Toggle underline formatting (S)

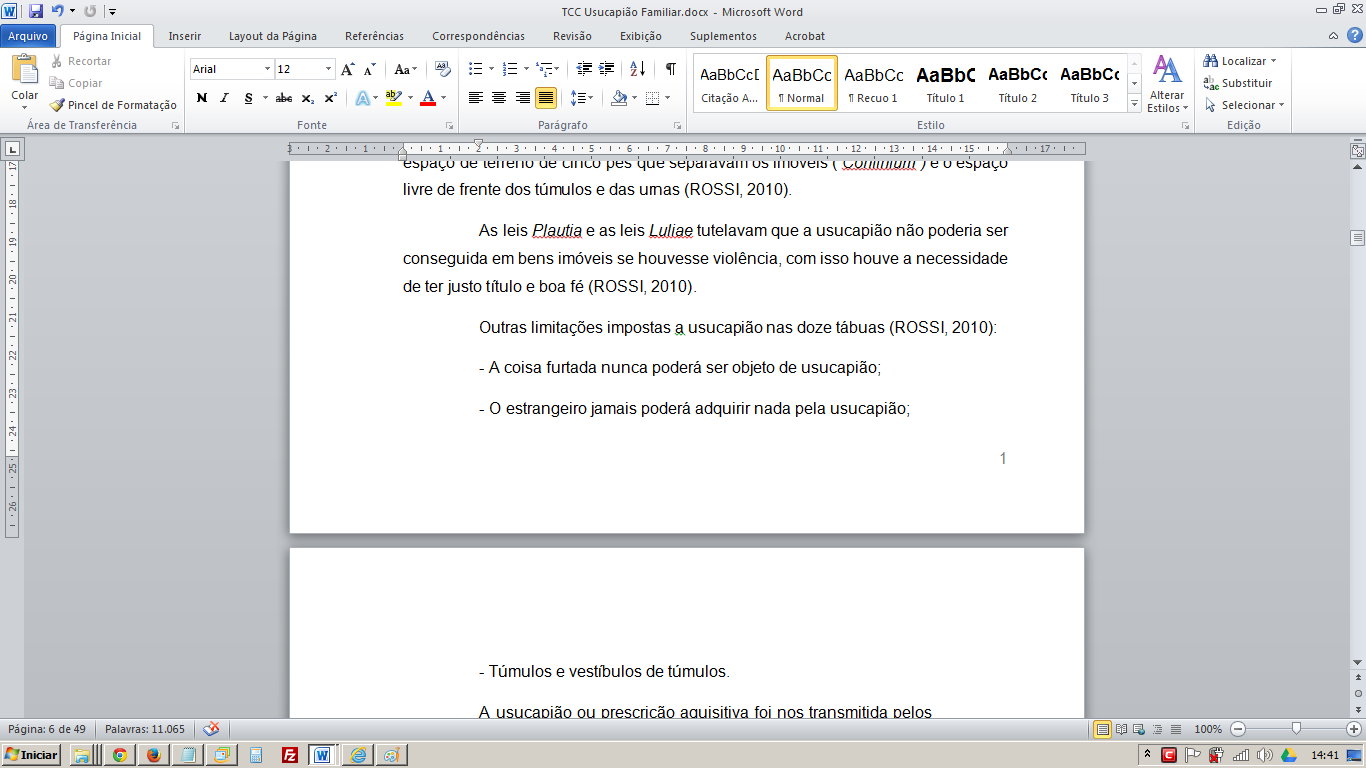(248, 98)
